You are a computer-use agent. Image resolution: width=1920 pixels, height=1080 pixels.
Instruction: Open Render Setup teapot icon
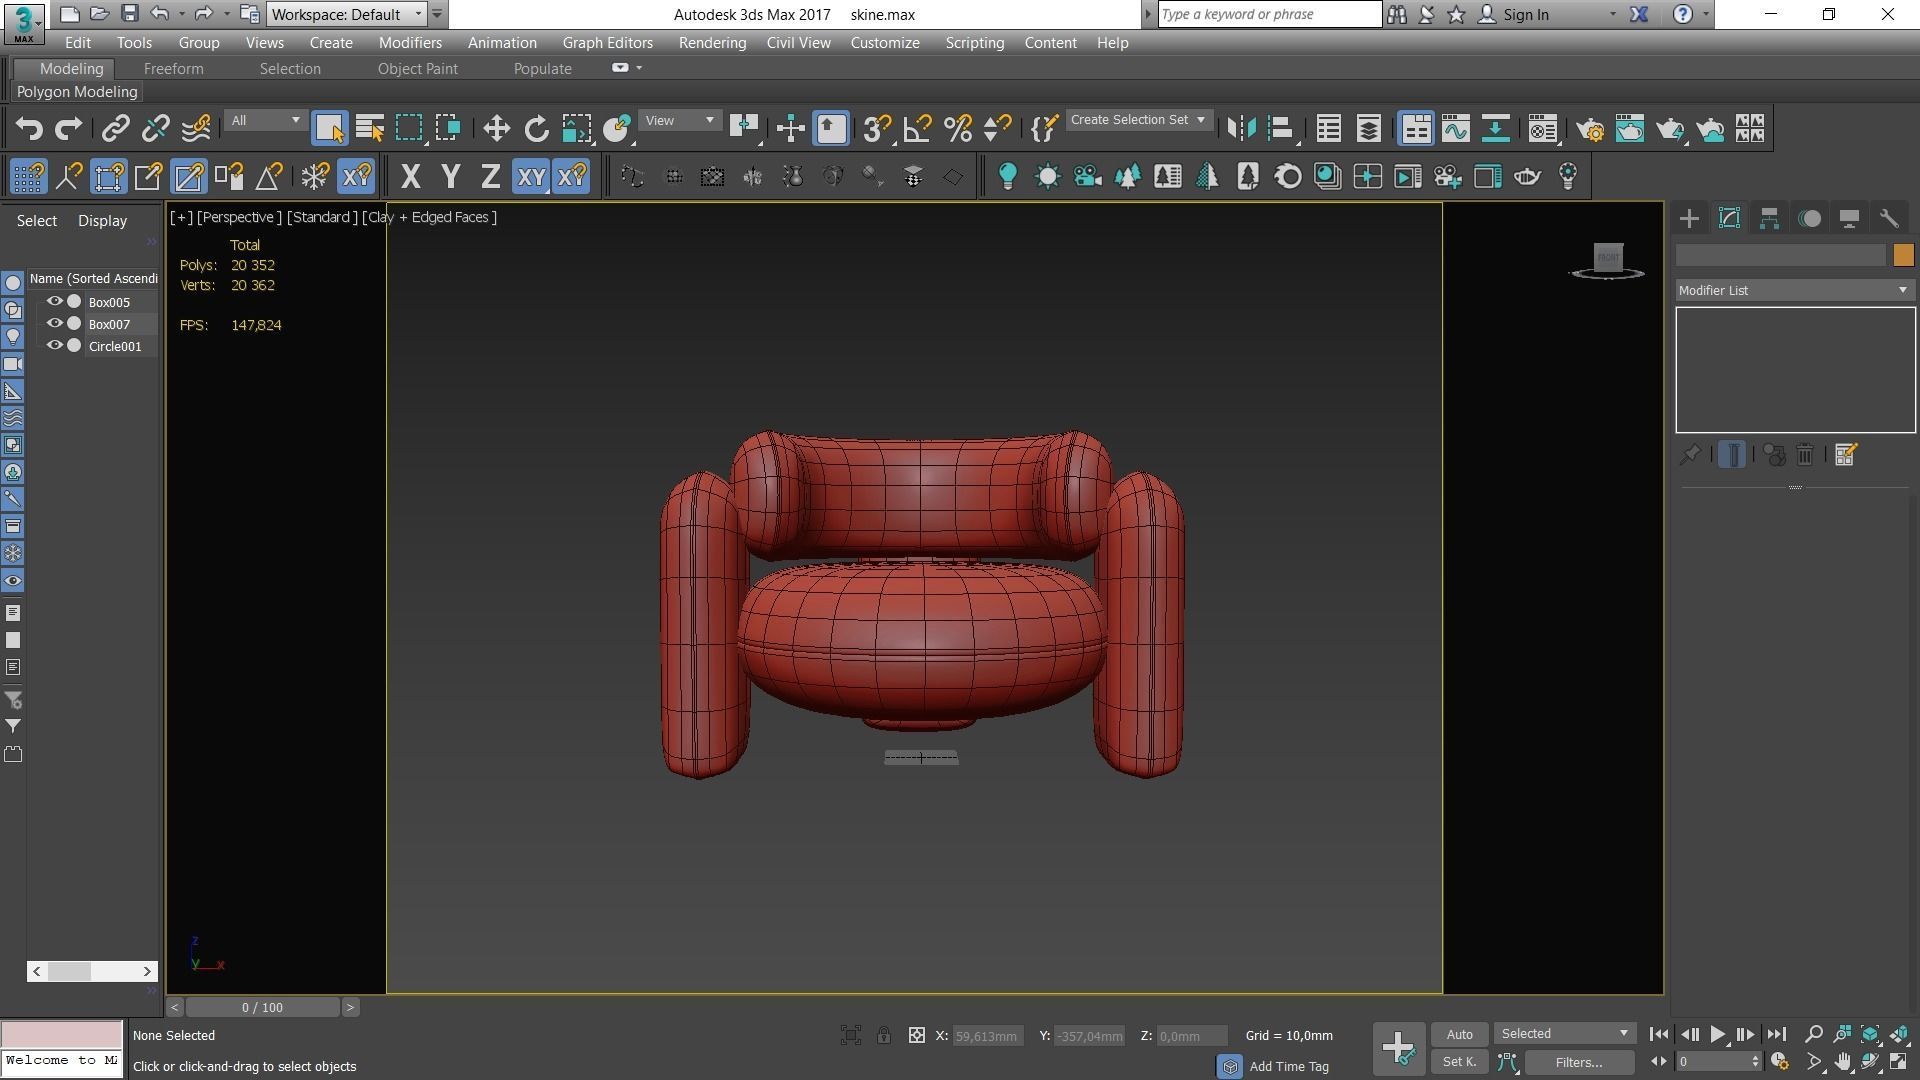tap(1590, 129)
